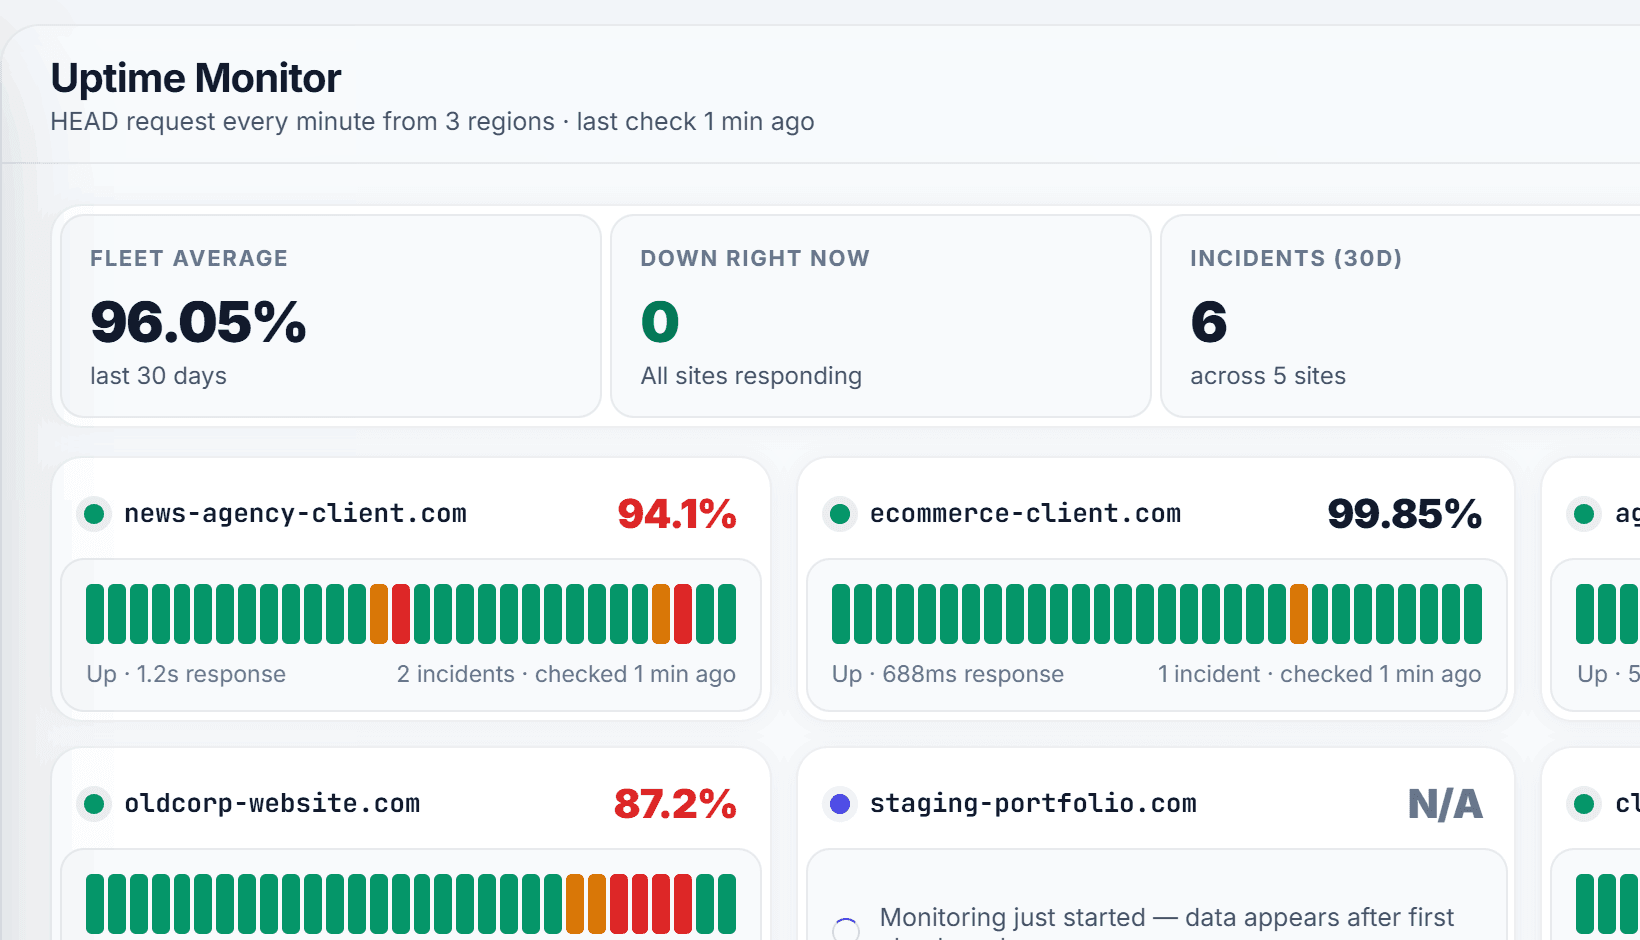Click '1 incident · checked 1 min ago' text
This screenshot has height=940, width=1640.
tap(1319, 674)
